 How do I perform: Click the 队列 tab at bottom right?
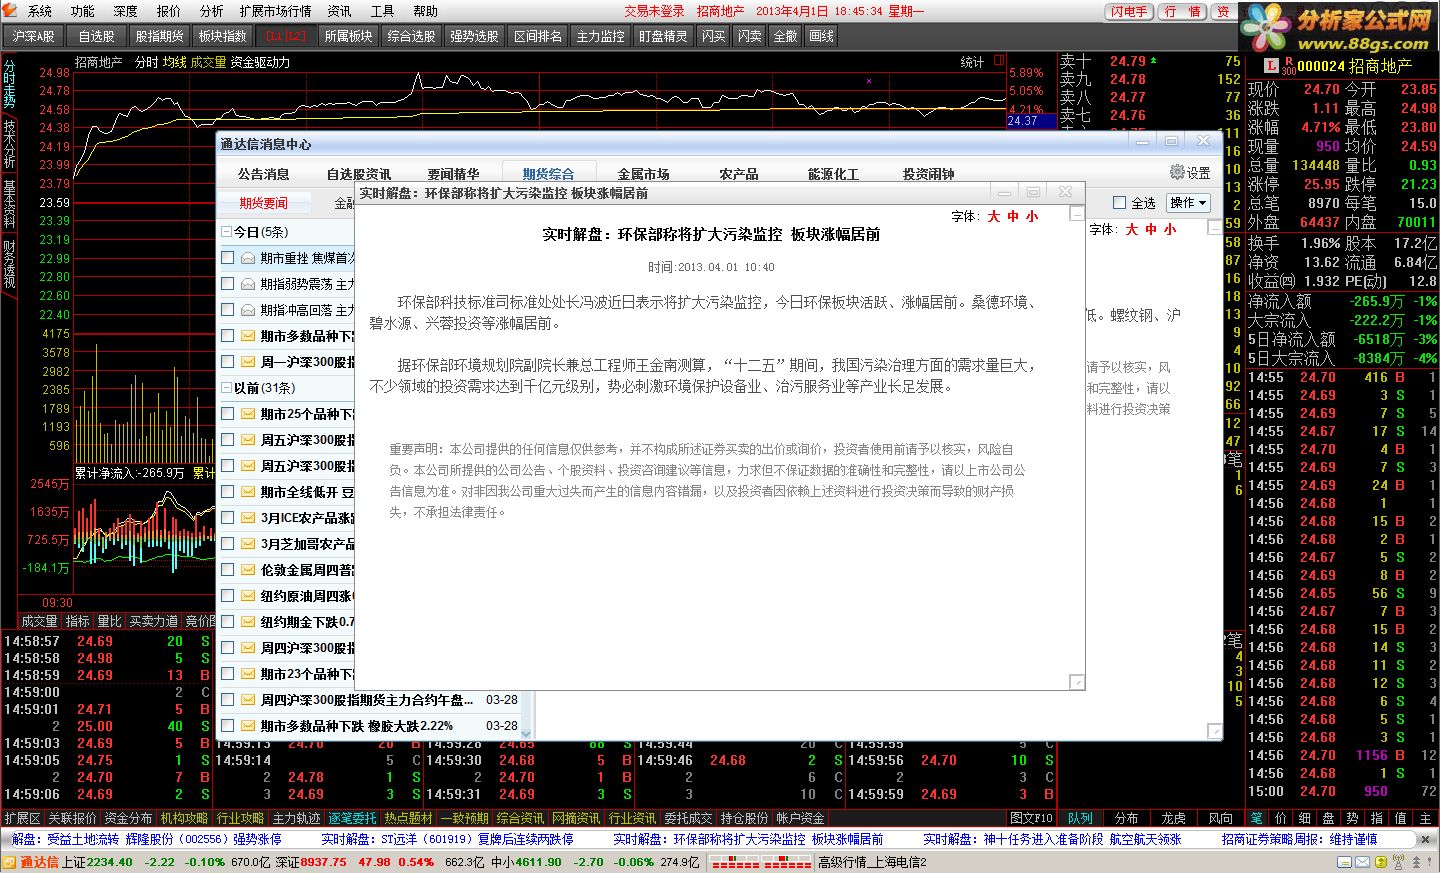point(1080,818)
